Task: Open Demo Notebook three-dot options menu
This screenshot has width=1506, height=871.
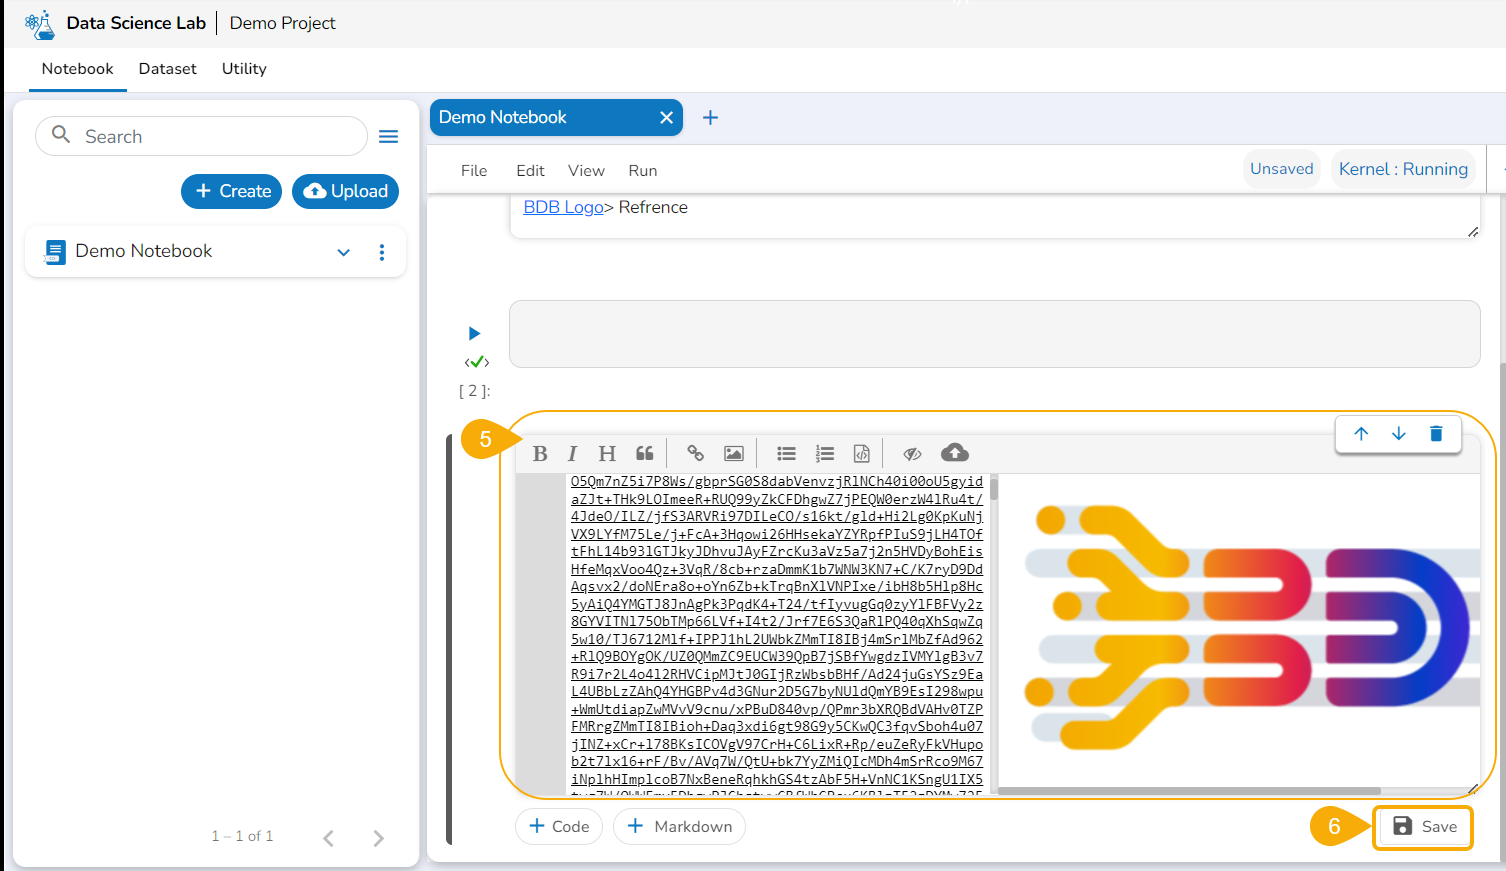Action: [x=382, y=252]
